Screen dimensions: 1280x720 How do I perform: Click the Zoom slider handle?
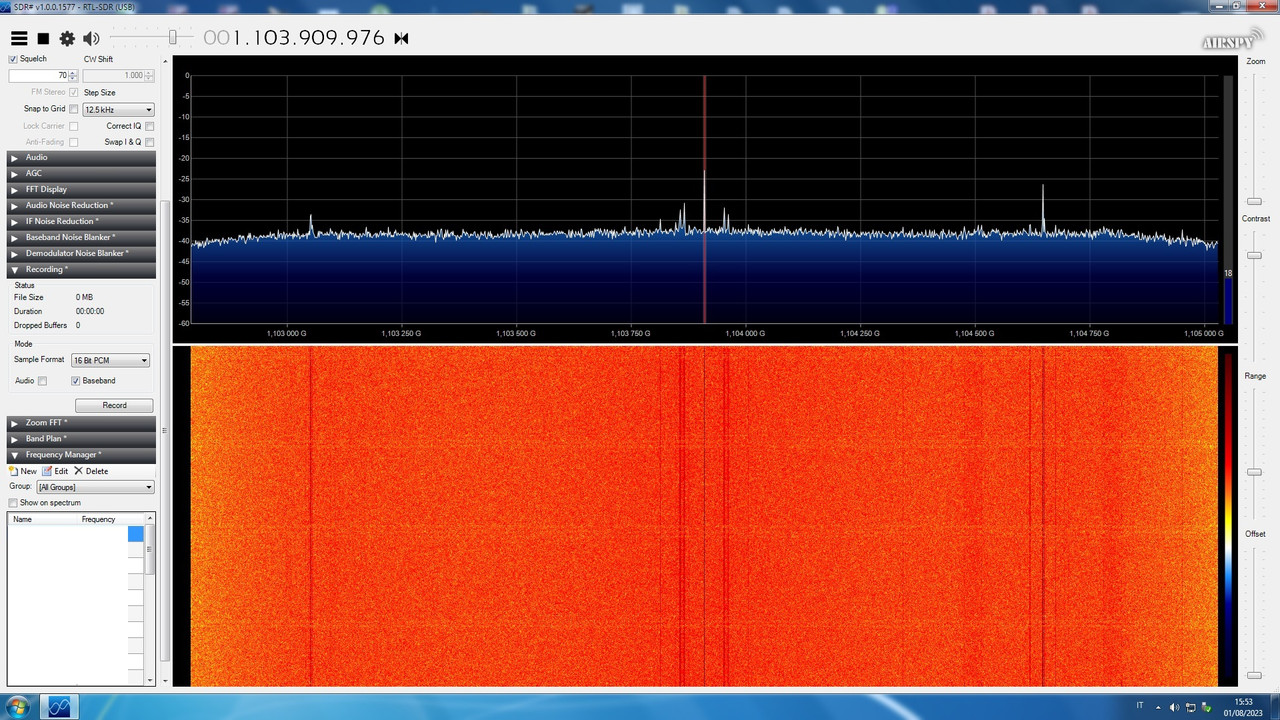[x=1254, y=202]
